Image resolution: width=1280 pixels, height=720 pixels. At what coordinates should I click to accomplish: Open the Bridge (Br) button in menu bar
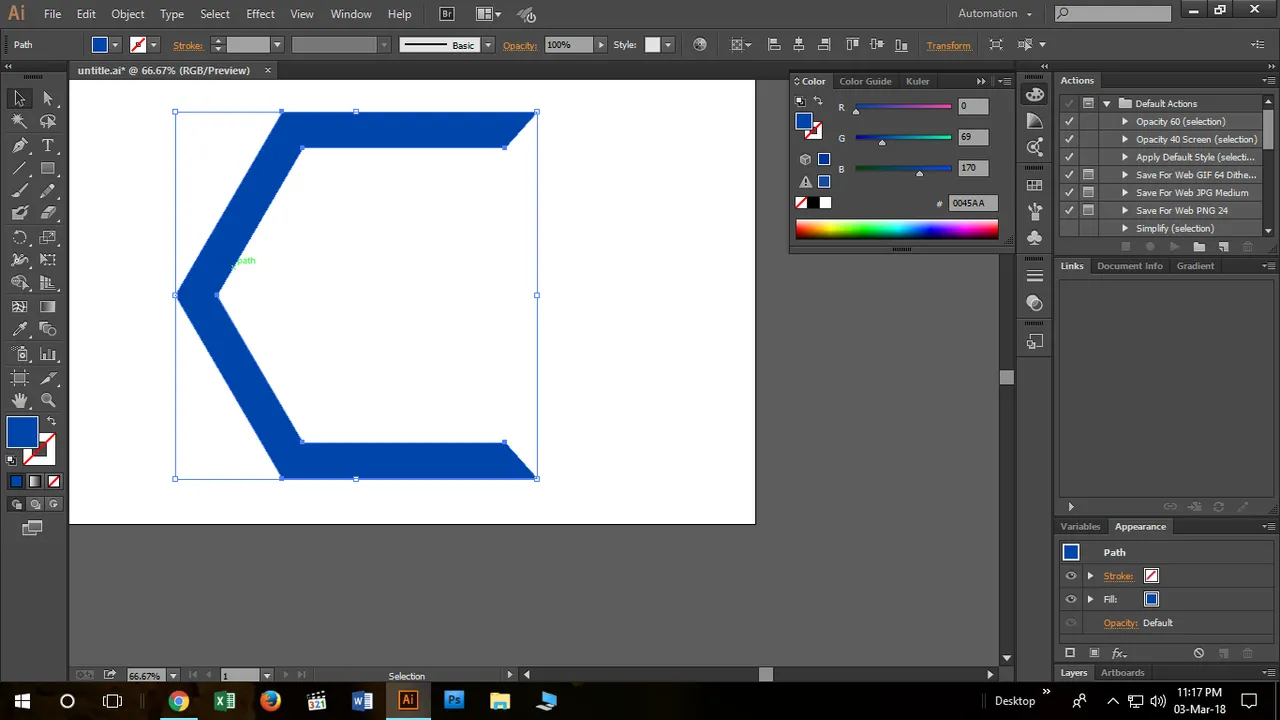447,14
